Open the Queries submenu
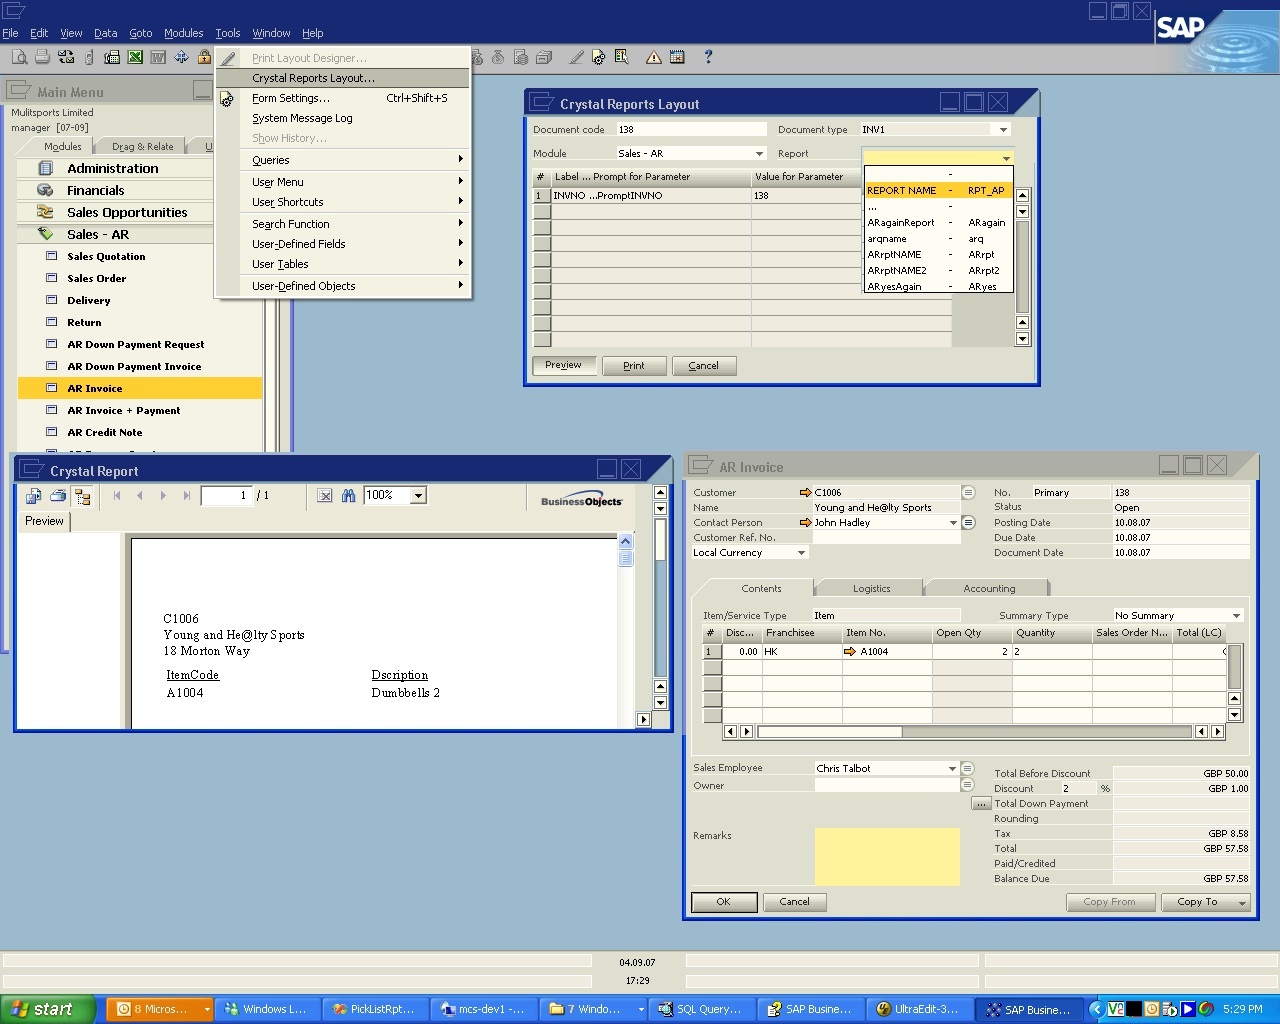Viewport: 1280px width, 1024px height. click(x=342, y=160)
